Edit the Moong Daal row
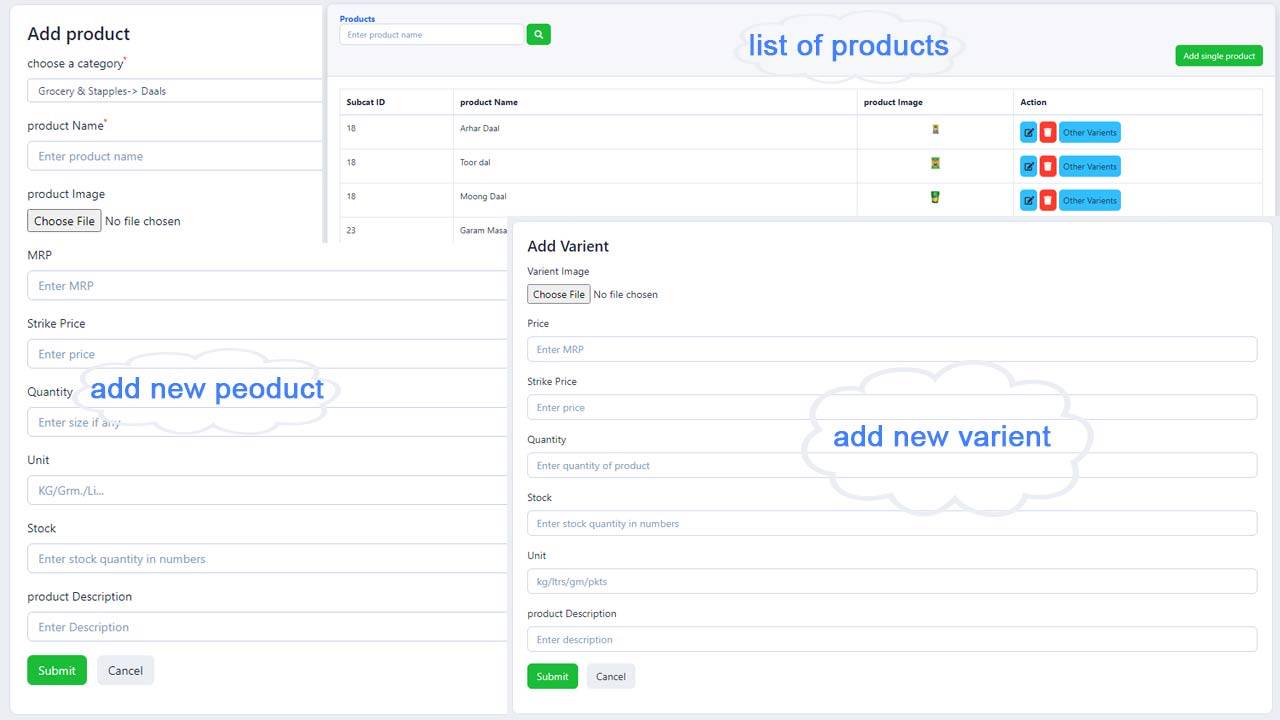1280x720 pixels. click(x=1028, y=200)
